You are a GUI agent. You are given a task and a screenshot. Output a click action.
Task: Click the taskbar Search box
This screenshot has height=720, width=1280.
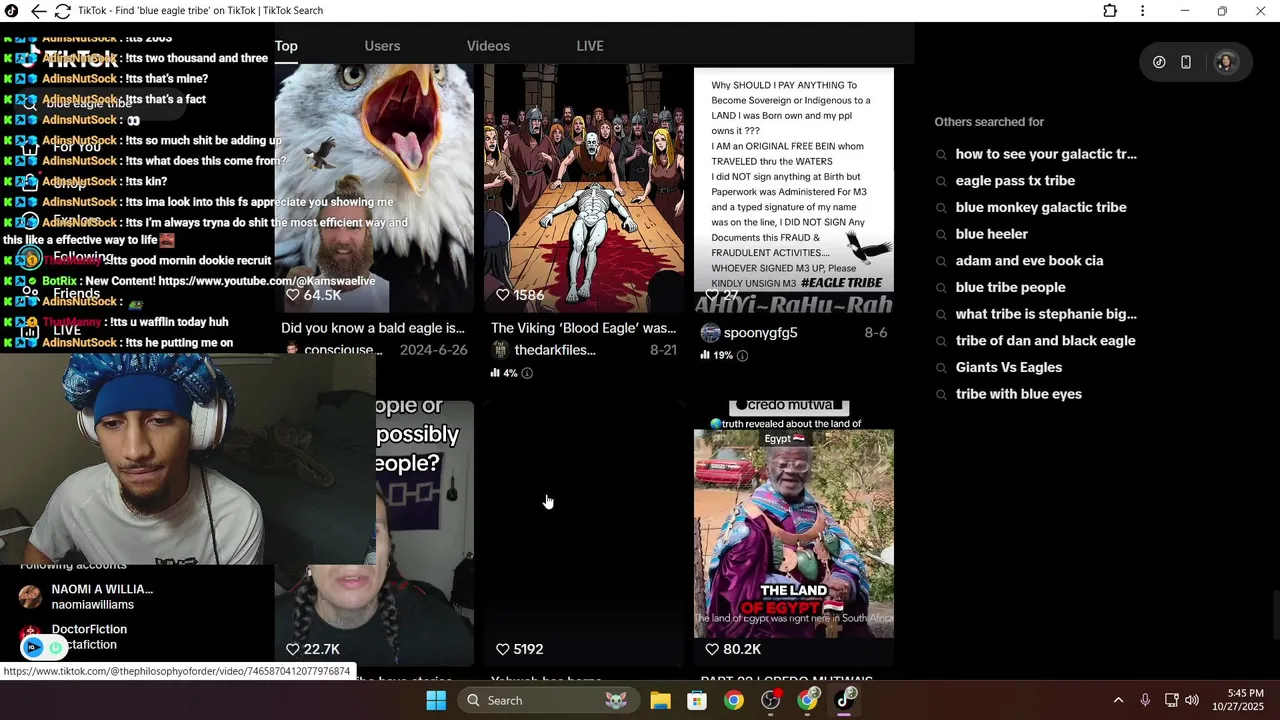tap(547, 700)
